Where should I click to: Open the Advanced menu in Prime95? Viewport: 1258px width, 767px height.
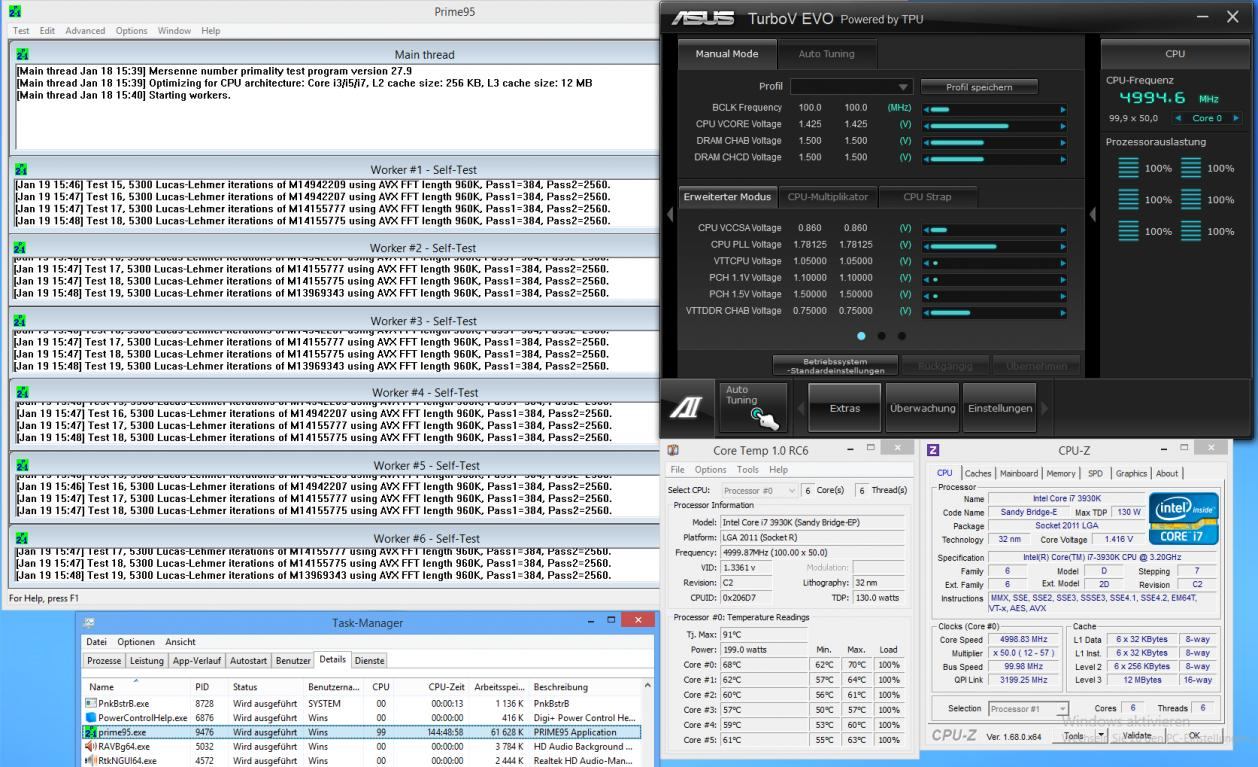pyautogui.click(x=85, y=31)
